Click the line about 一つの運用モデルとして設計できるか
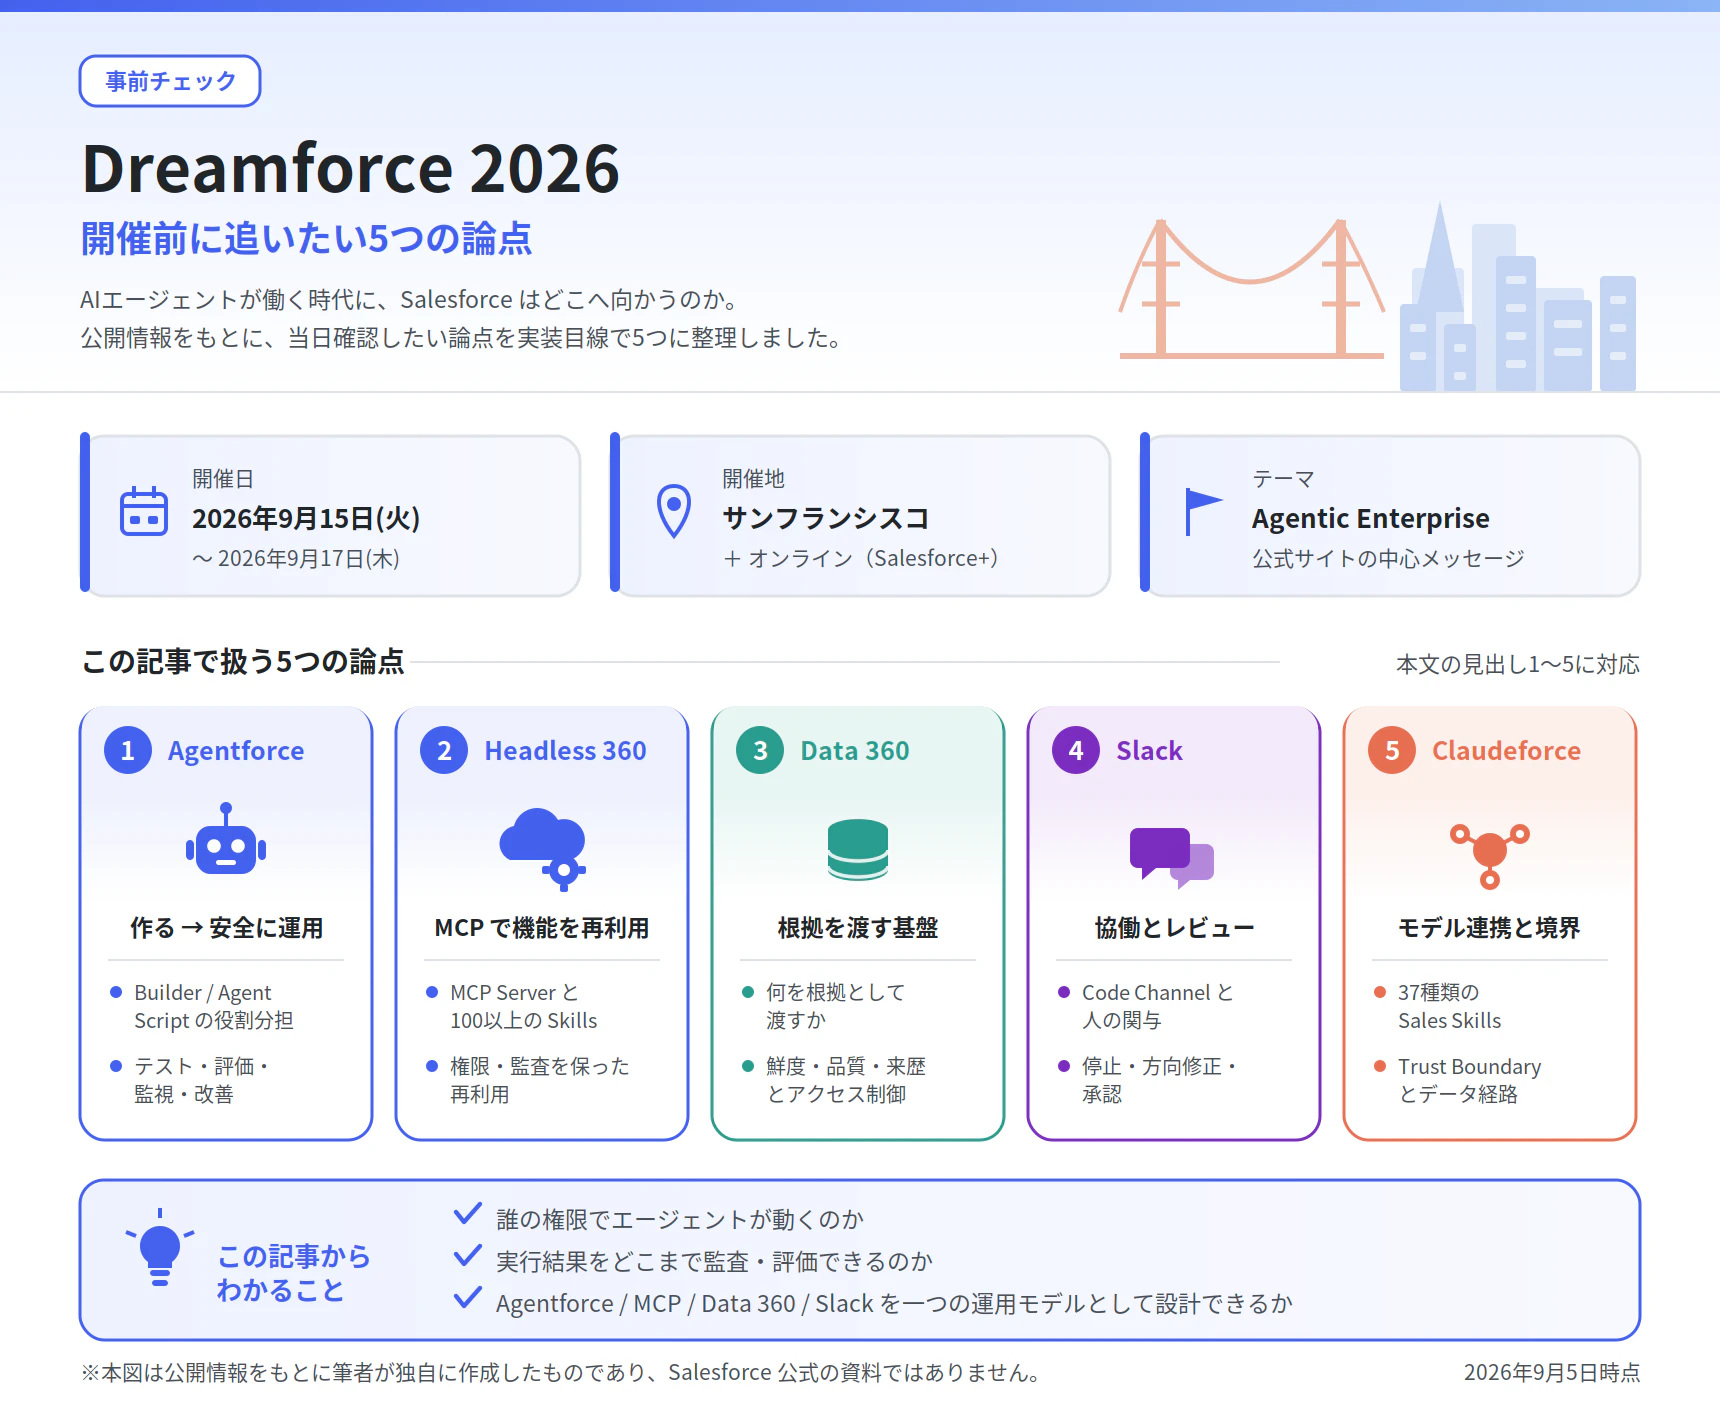The width and height of the screenshot is (1720, 1412). coord(895,1303)
